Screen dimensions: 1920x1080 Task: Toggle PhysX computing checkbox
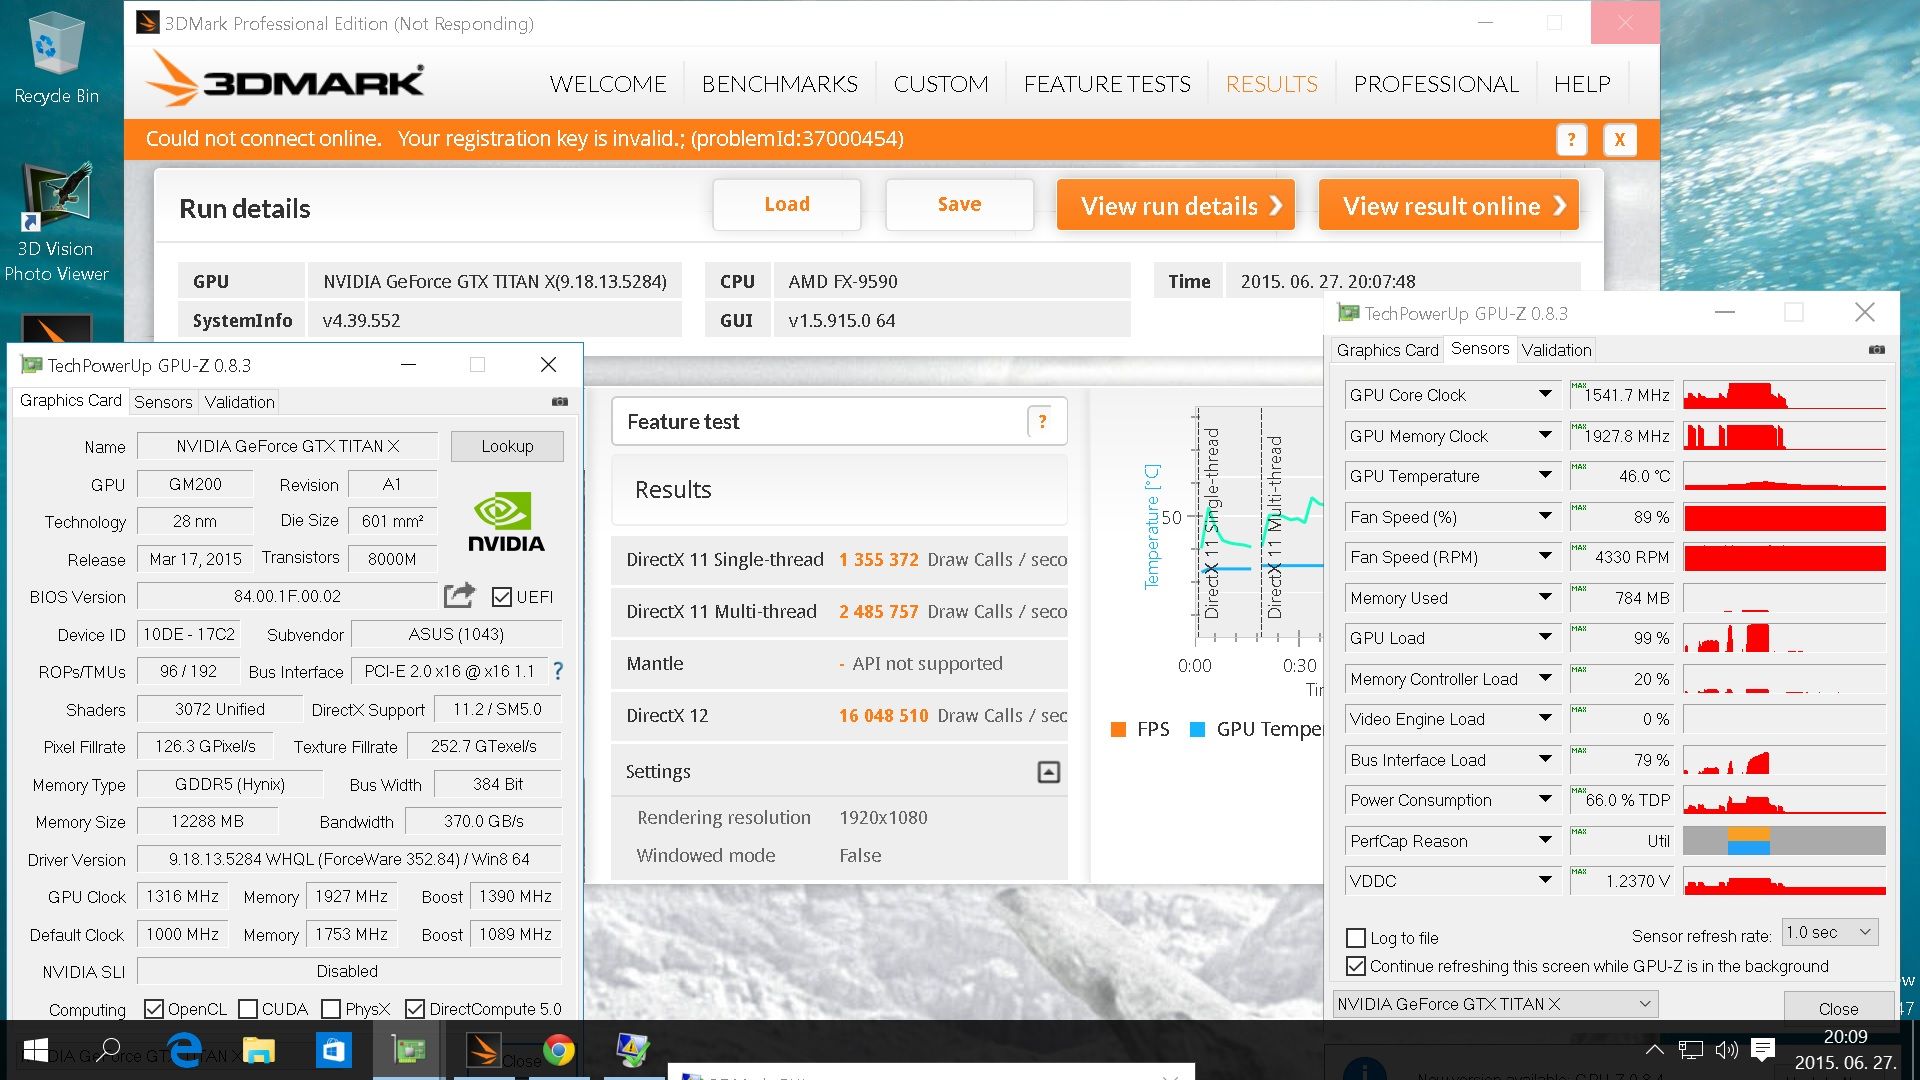(331, 1009)
